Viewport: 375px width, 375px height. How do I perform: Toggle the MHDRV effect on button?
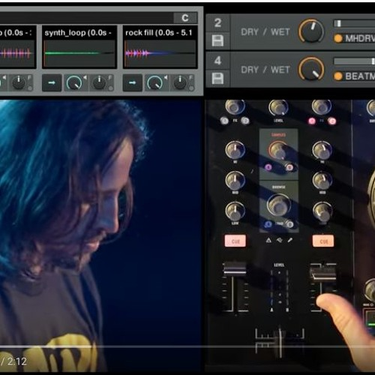[338, 38]
